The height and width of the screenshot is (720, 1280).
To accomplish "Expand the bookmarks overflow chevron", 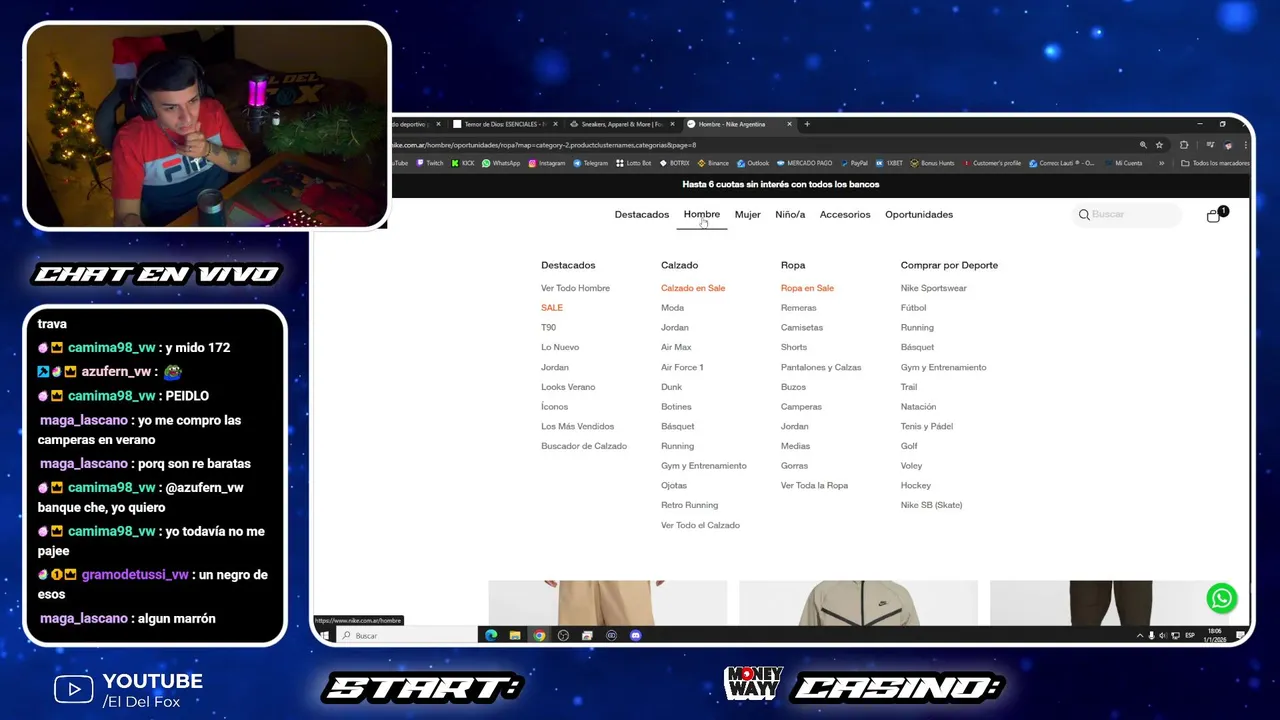I will (1161, 163).
